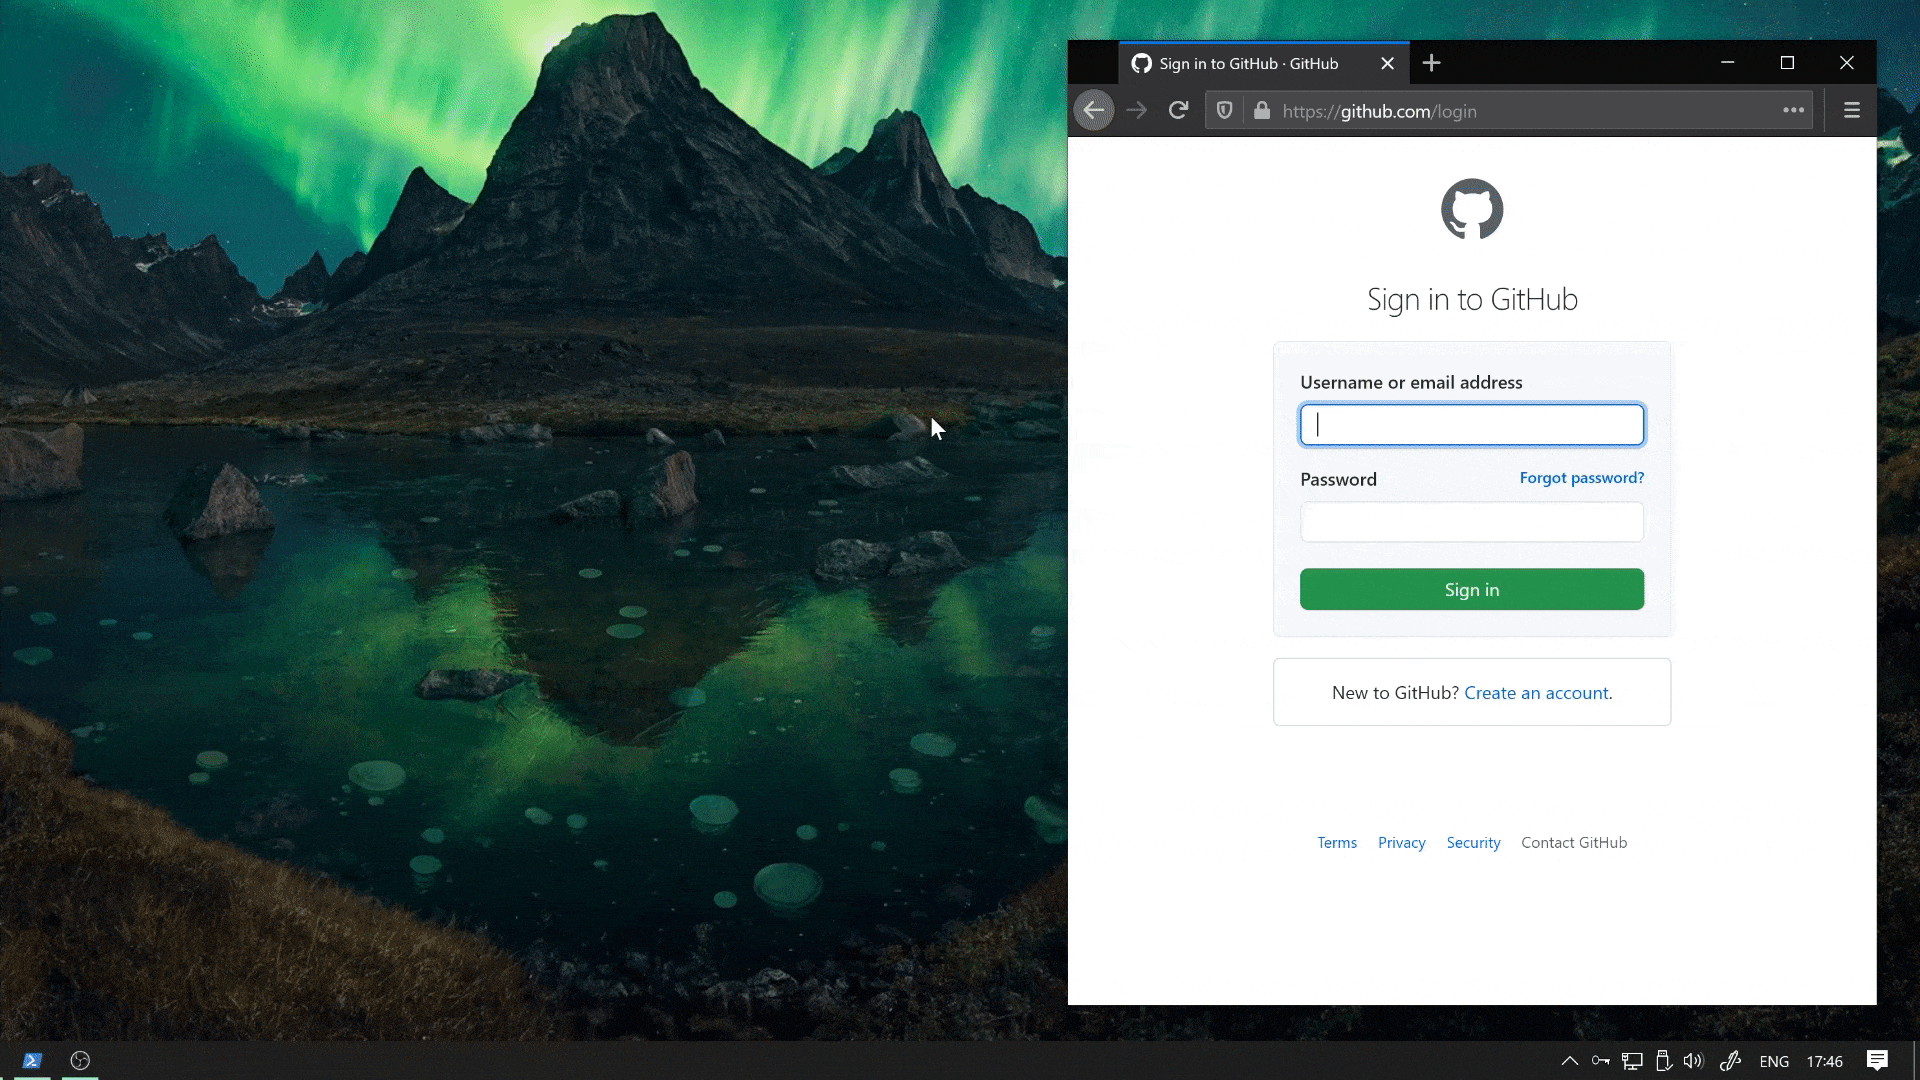Screen dimensions: 1920x1080
Task: Open the Privacy footer link
Action: pyautogui.click(x=1401, y=843)
